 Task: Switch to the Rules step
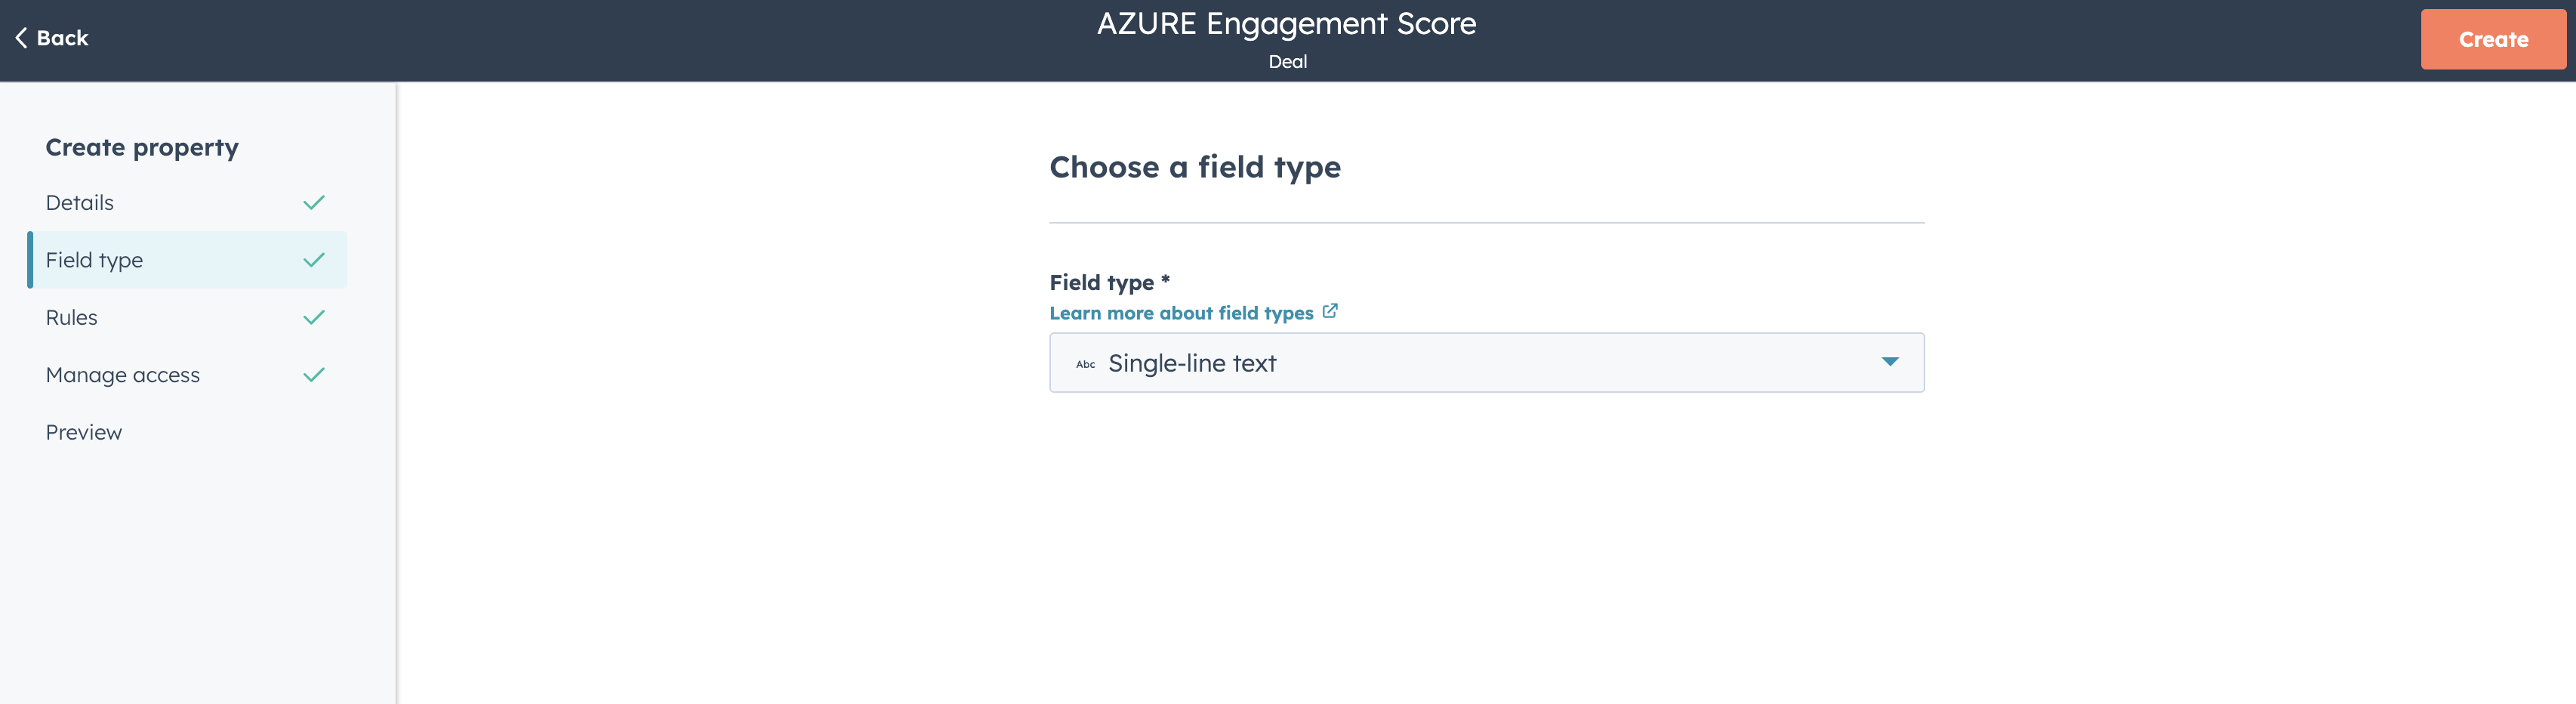72,318
